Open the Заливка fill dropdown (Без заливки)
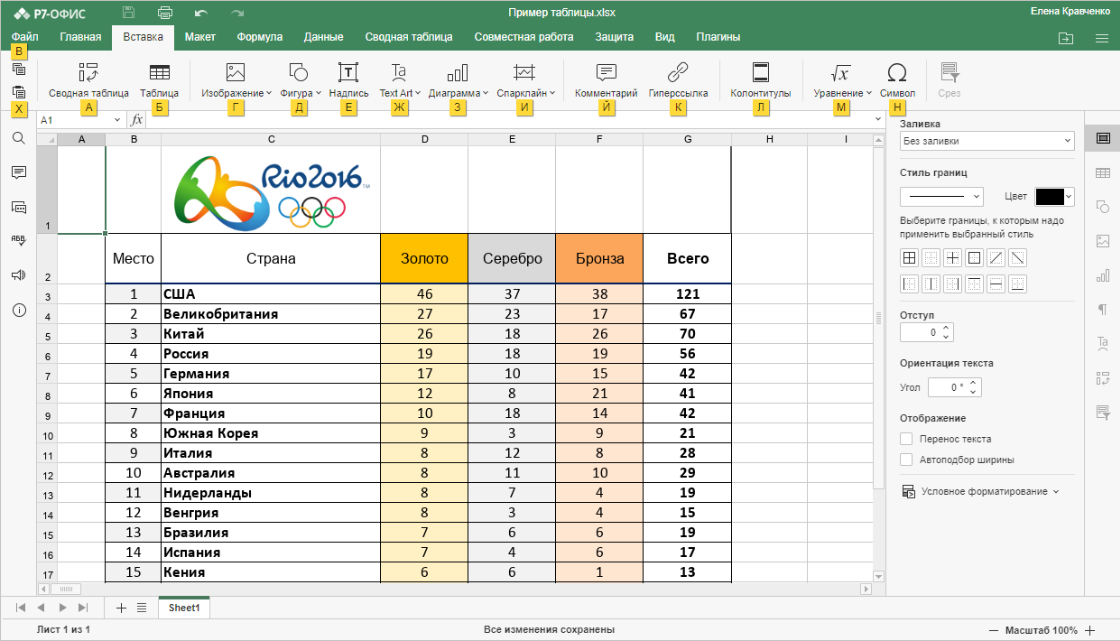The height and width of the screenshot is (641, 1120). [986, 141]
